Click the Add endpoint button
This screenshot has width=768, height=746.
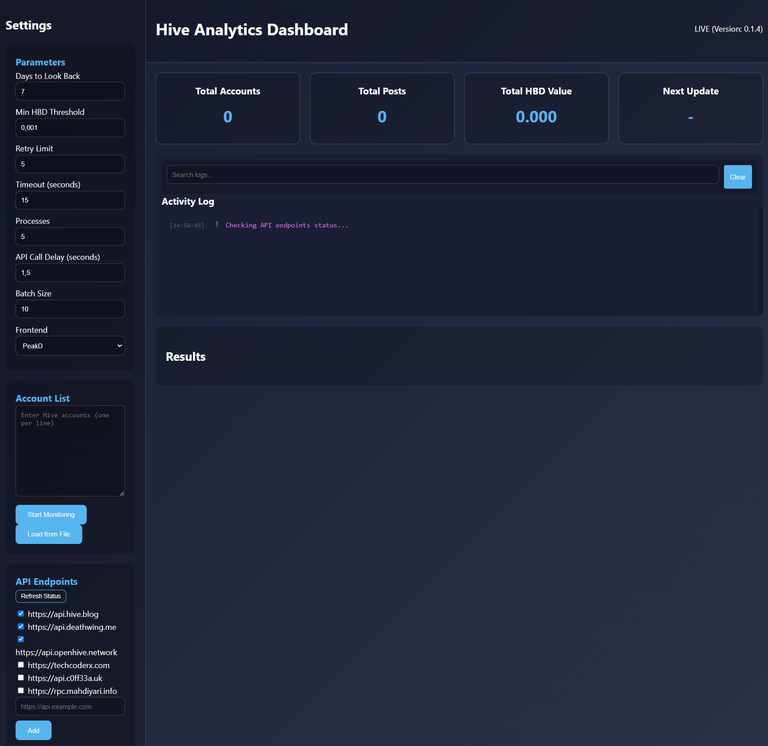coord(33,730)
